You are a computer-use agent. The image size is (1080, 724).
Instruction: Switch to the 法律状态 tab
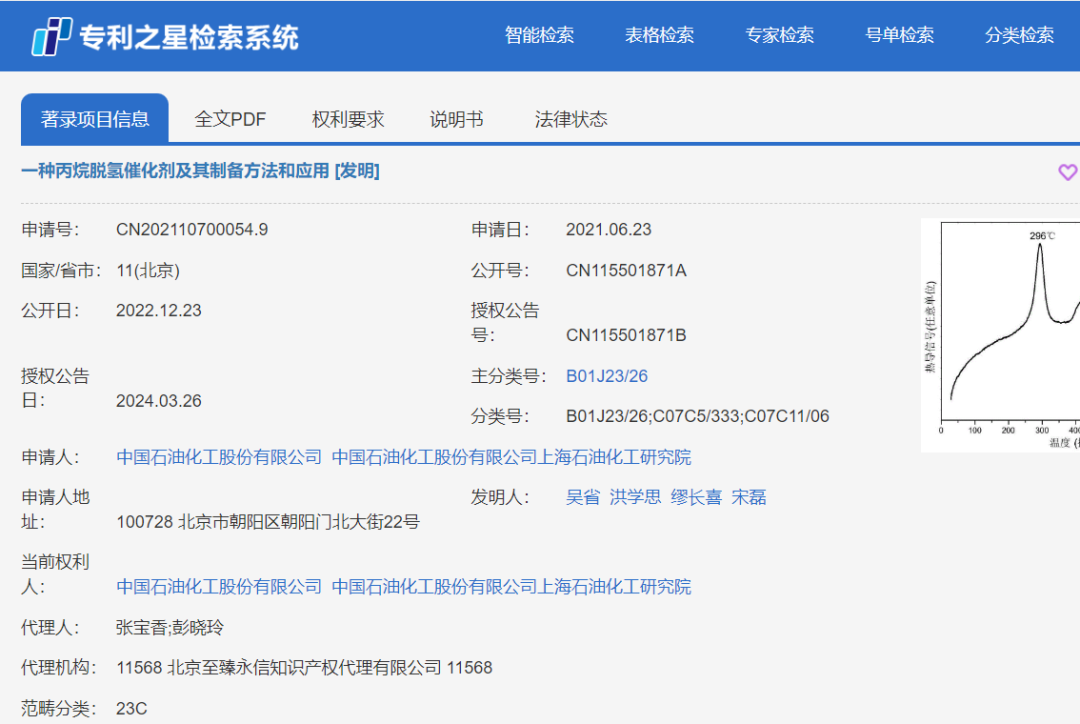click(x=571, y=119)
